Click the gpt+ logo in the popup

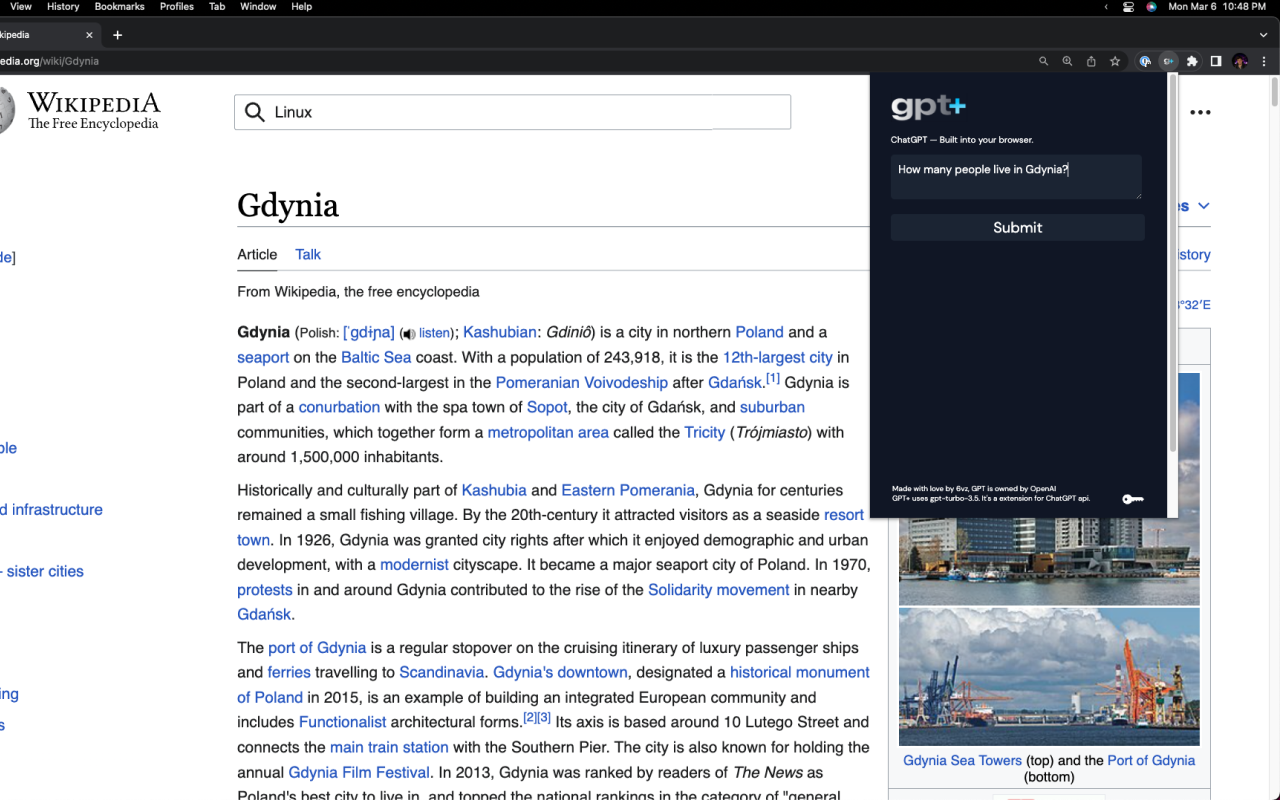[928, 107]
